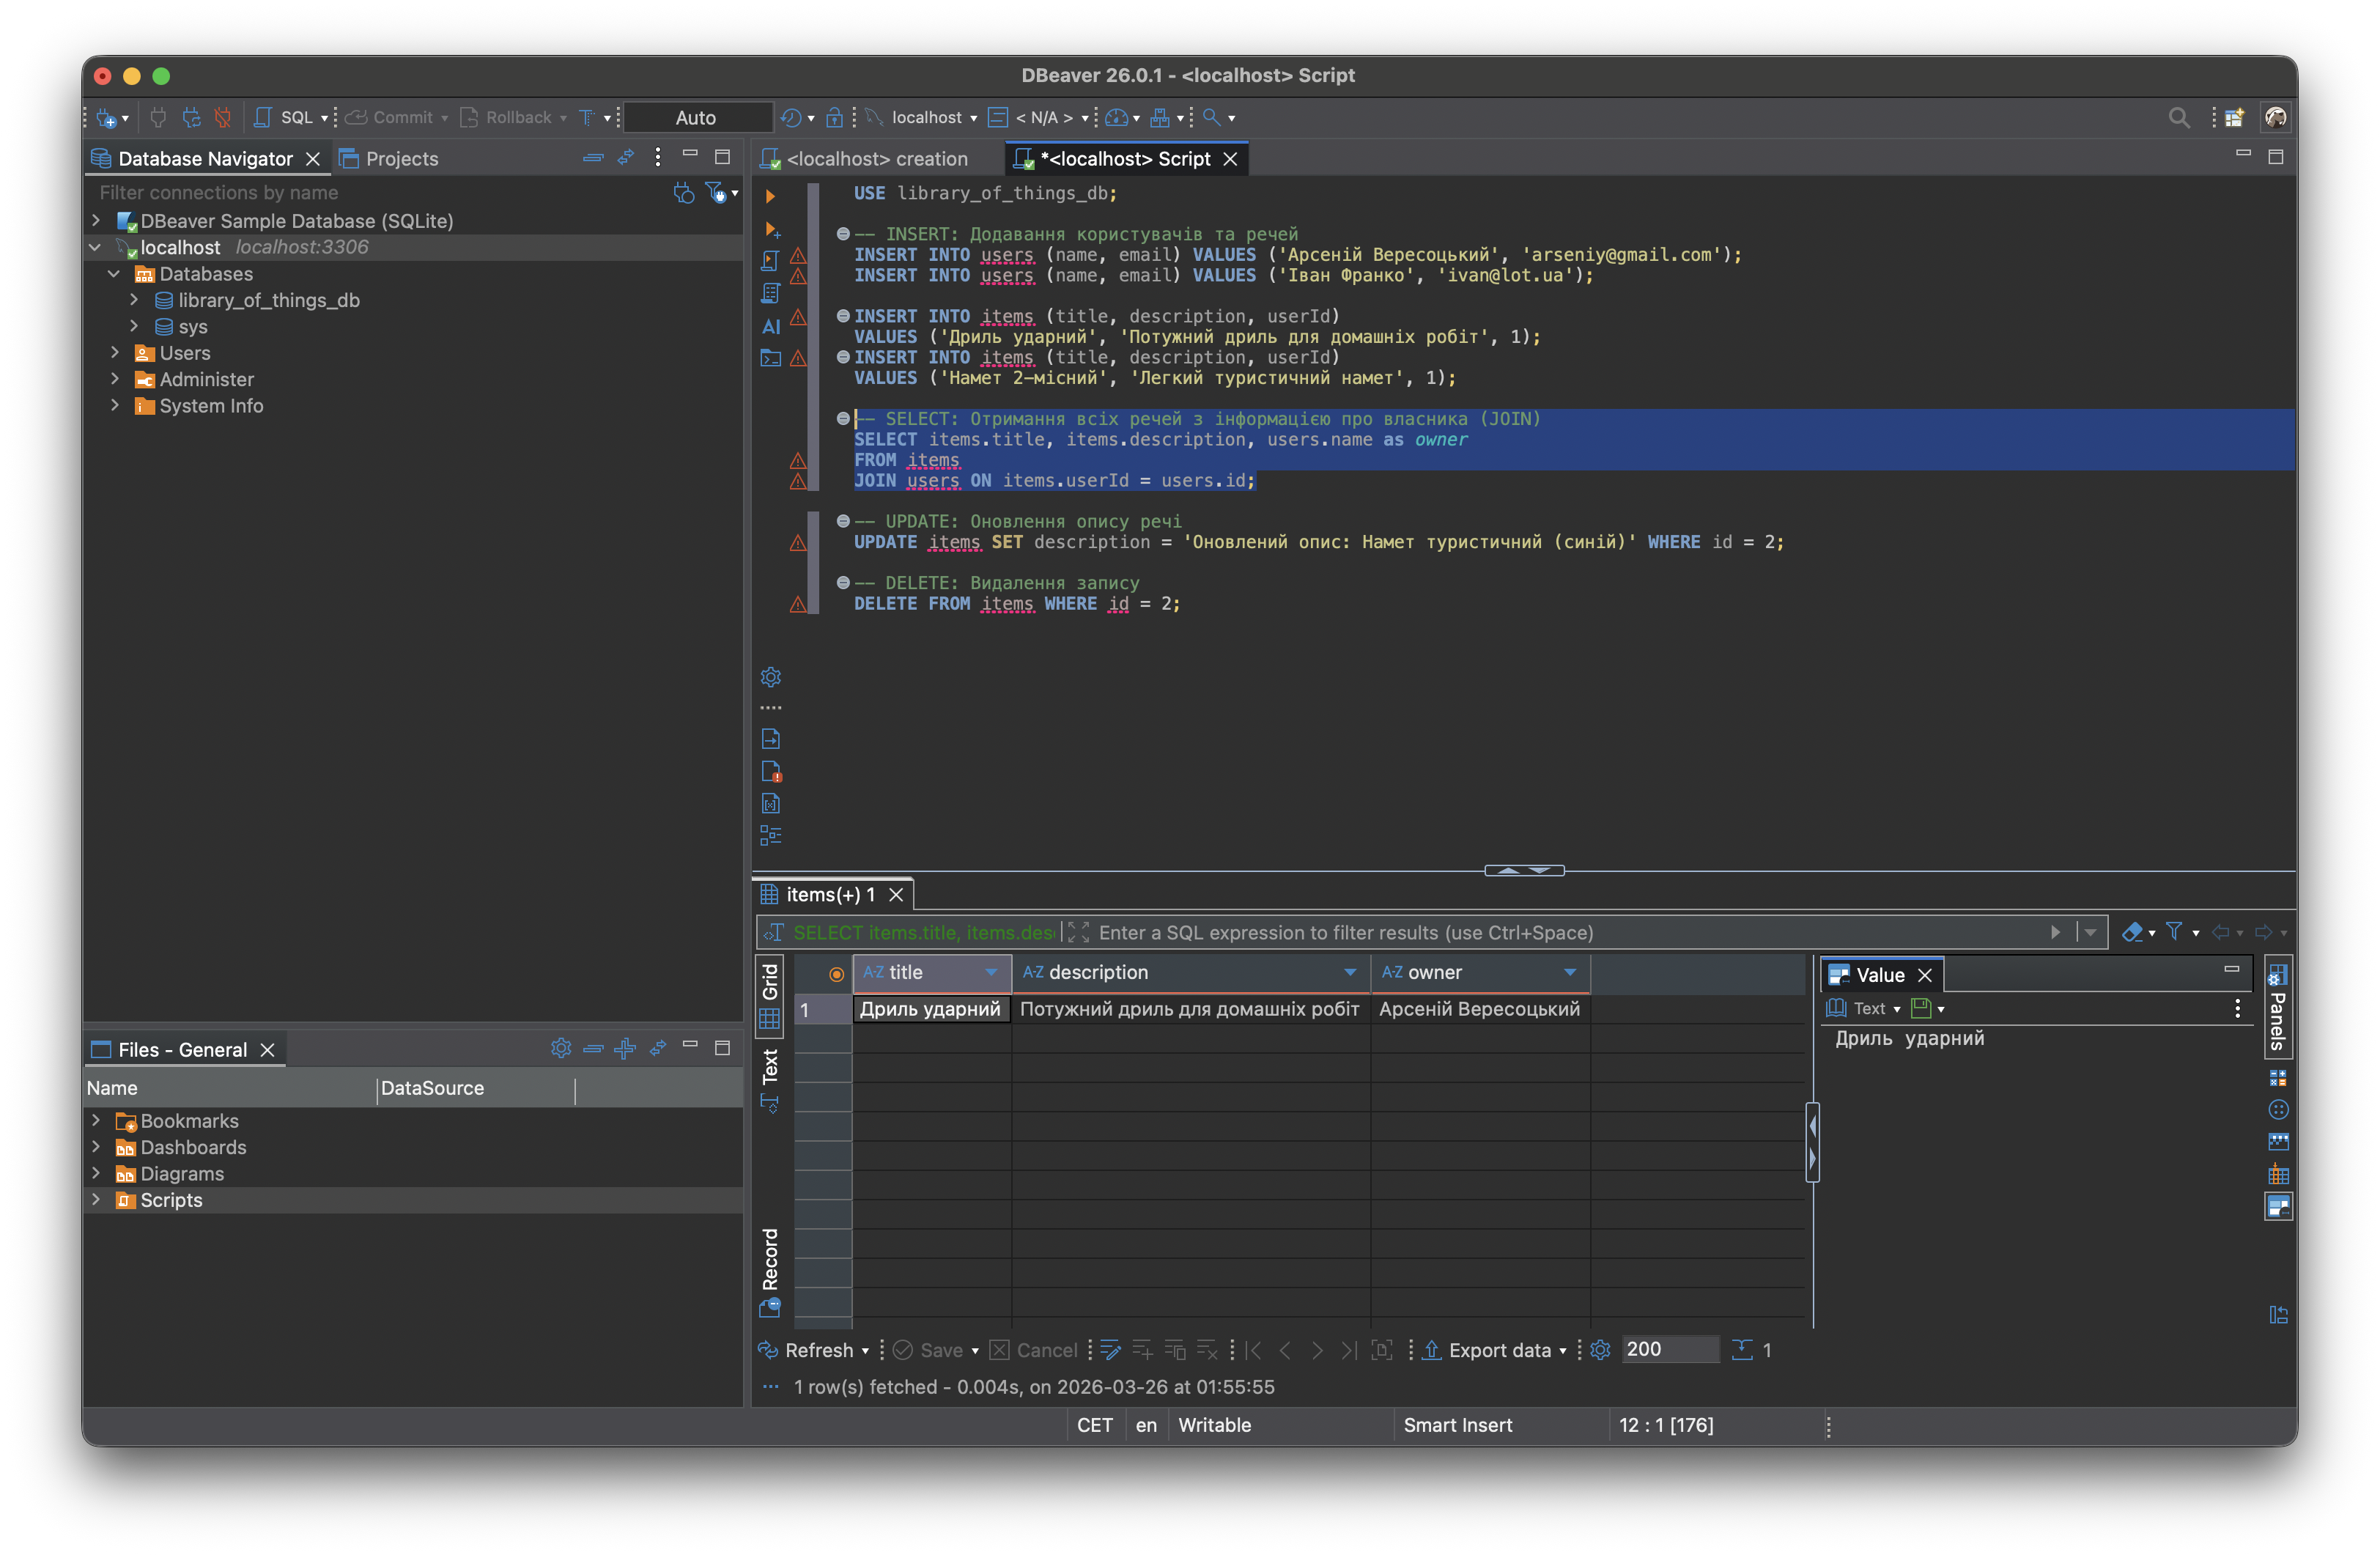Toggle the right-side Panels button
2380x1555 pixels.
[2277, 1010]
